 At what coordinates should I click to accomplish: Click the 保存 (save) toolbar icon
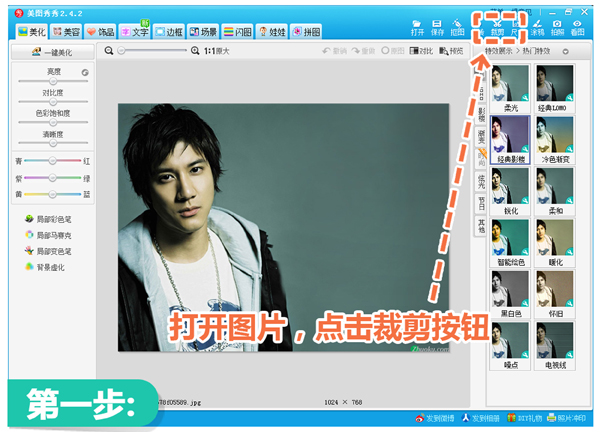tap(437, 25)
